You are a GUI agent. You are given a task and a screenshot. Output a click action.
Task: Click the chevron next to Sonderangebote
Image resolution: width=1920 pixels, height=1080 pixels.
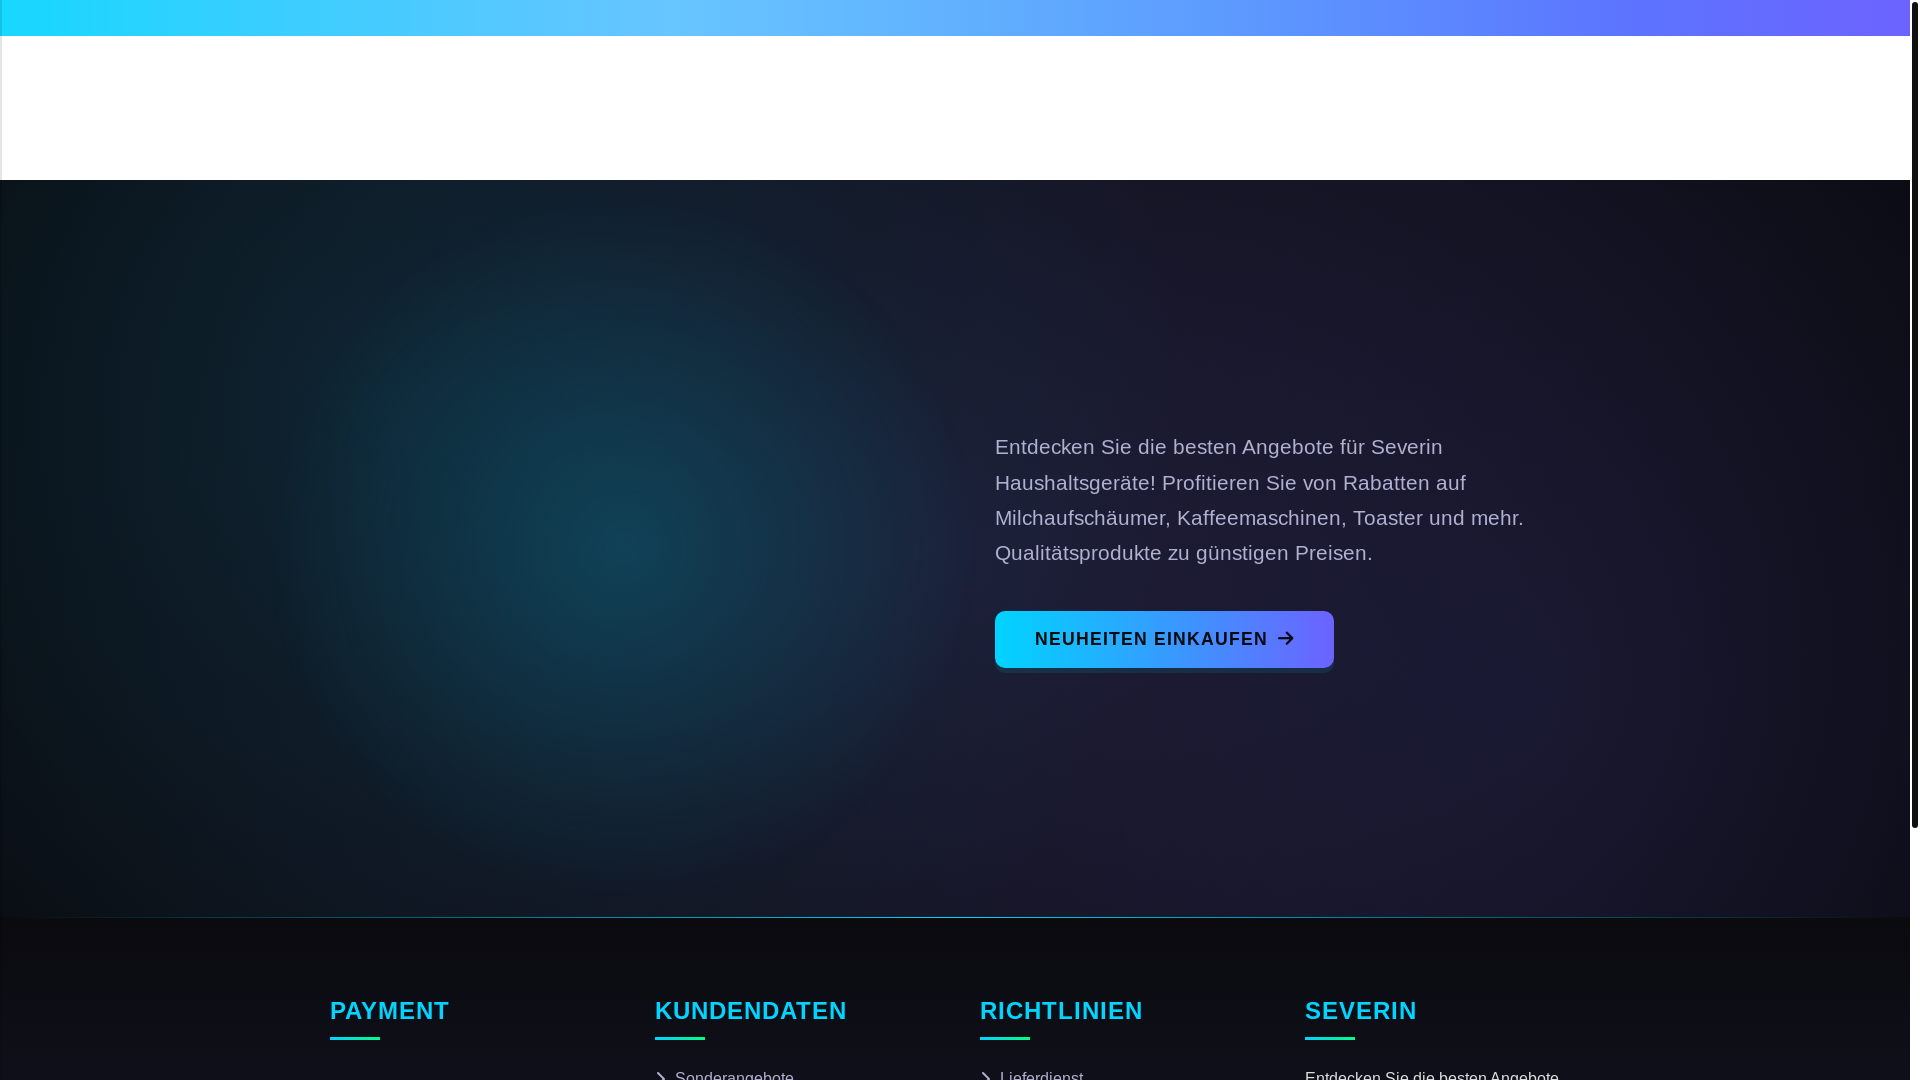coord(661,1076)
